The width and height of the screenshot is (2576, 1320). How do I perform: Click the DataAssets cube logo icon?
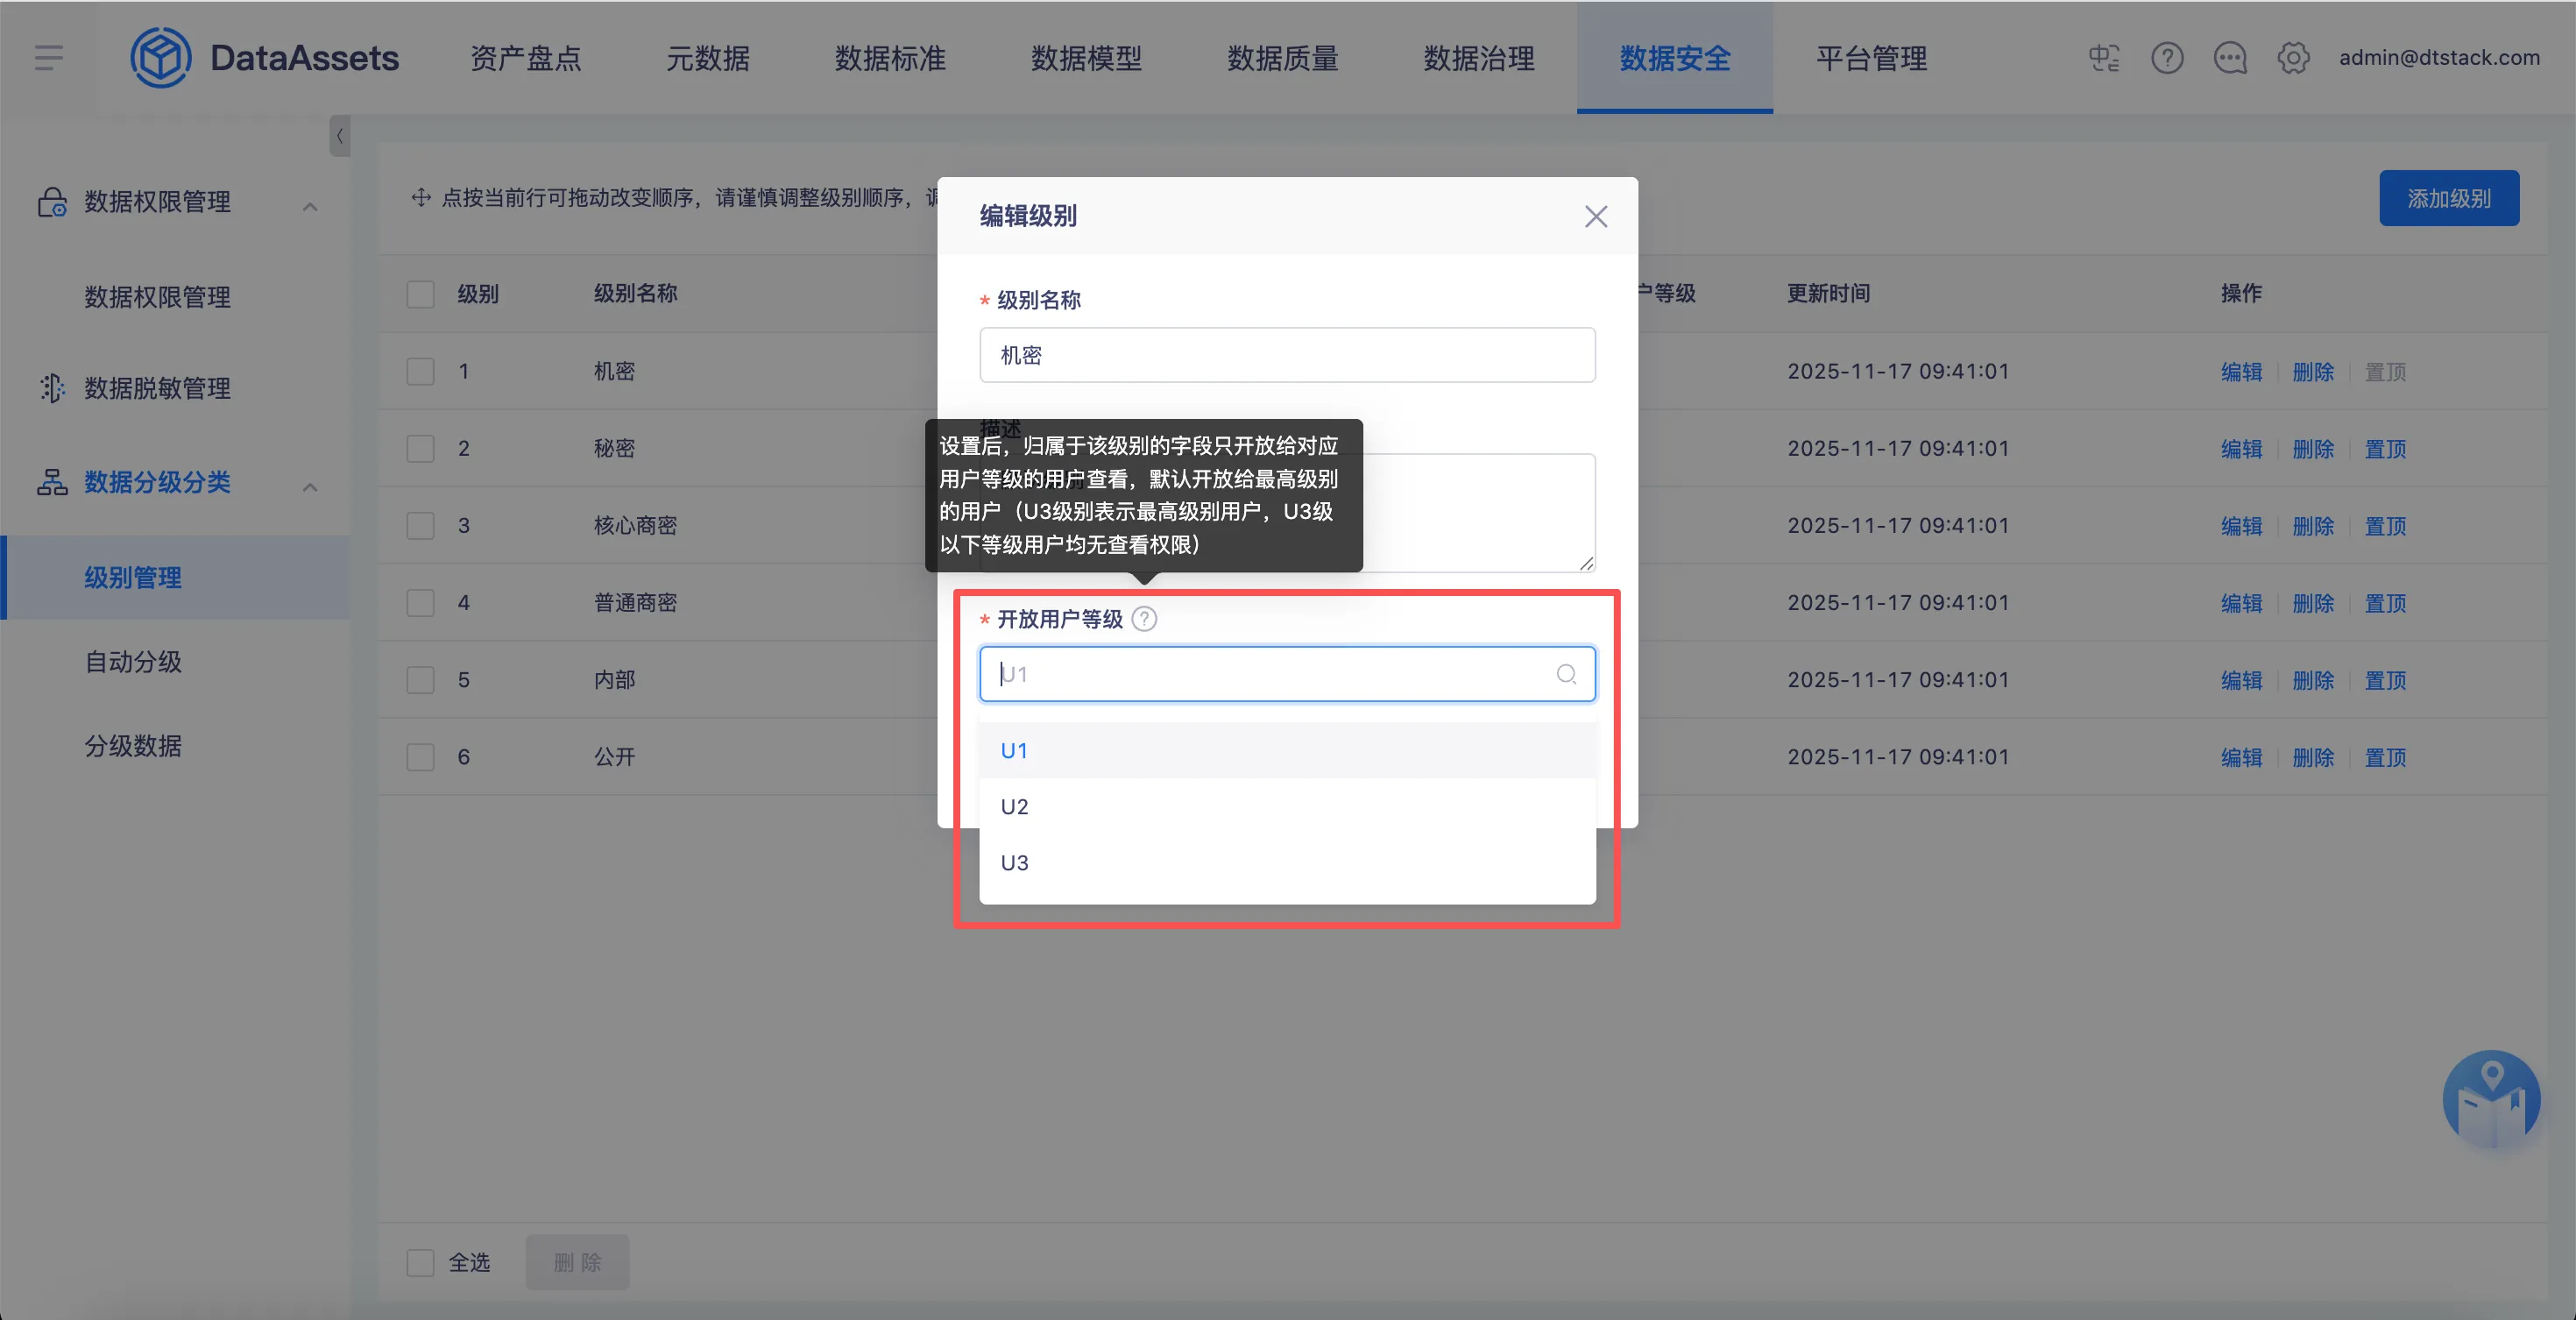(x=160, y=58)
